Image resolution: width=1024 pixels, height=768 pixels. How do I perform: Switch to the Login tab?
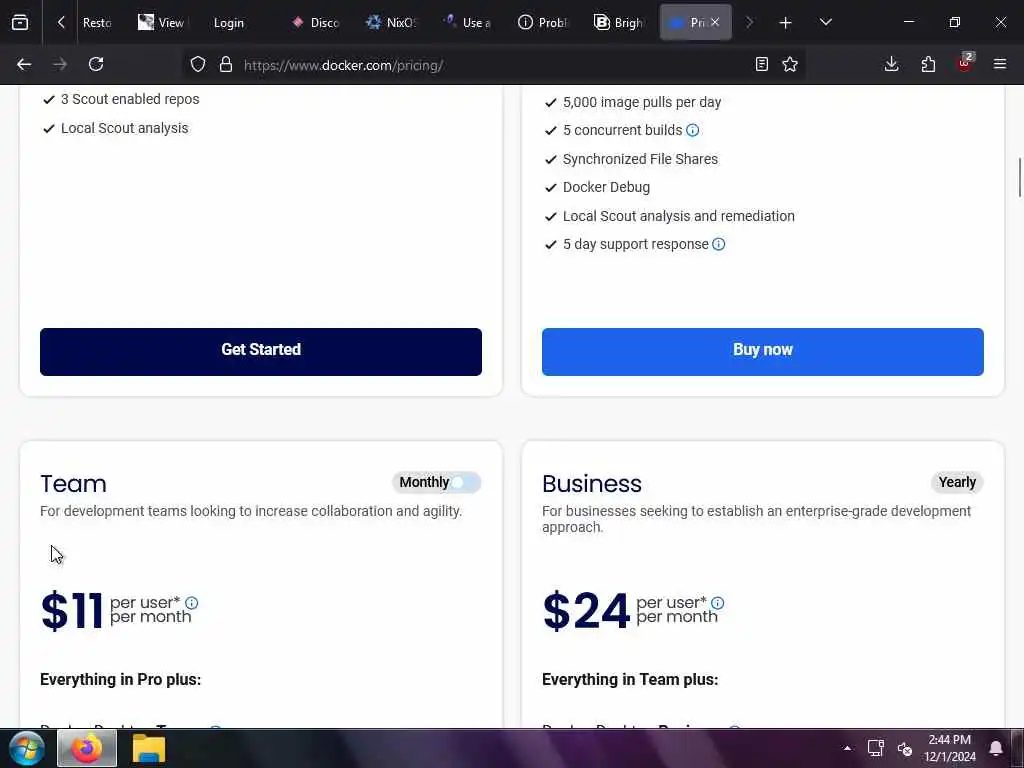pyautogui.click(x=229, y=23)
